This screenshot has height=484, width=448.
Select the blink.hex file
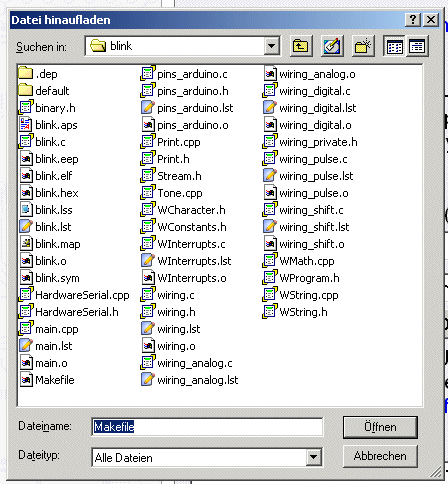pos(49,193)
